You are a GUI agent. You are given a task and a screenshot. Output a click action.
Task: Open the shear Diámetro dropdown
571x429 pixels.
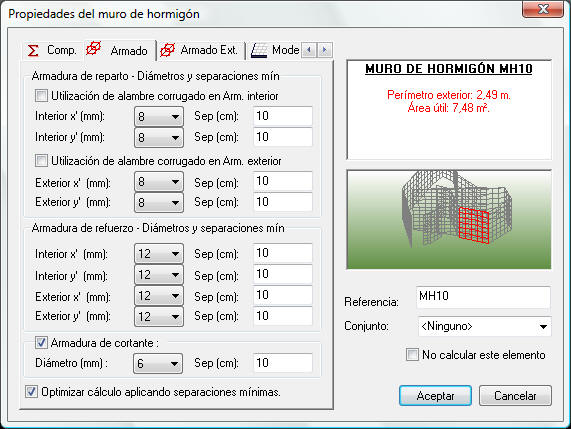point(158,363)
